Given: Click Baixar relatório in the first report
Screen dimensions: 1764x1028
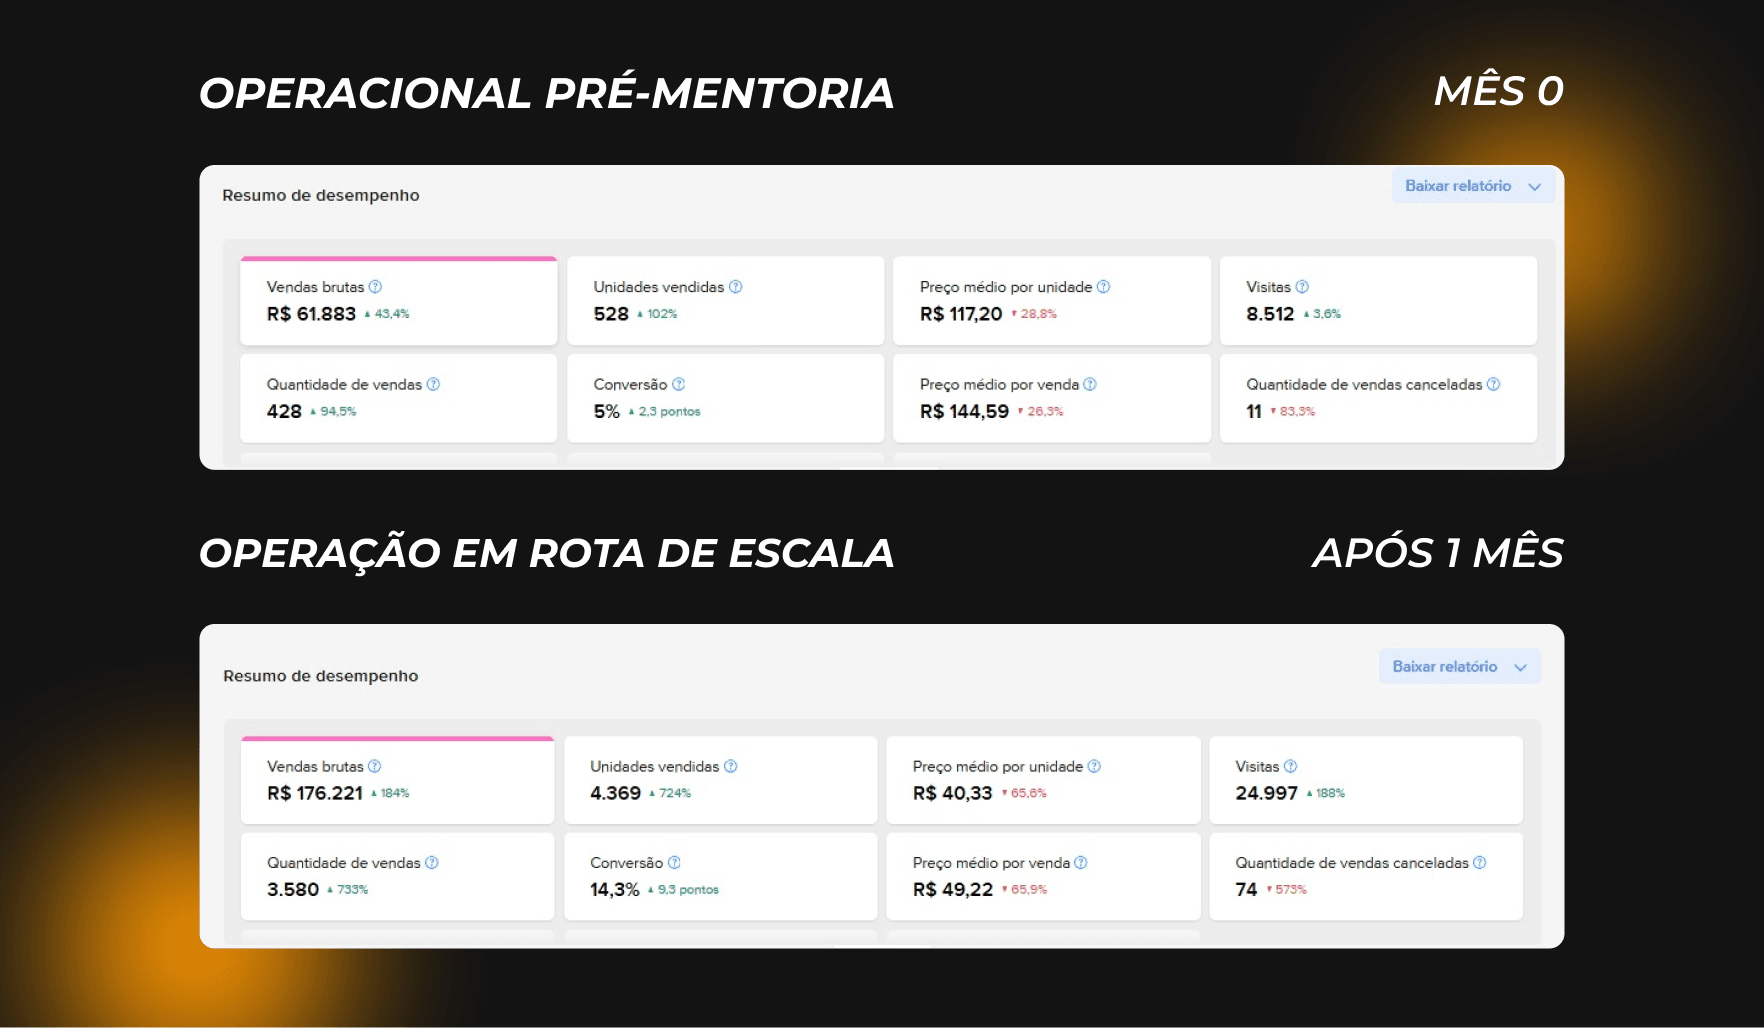Looking at the screenshot, I should 1457,185.
